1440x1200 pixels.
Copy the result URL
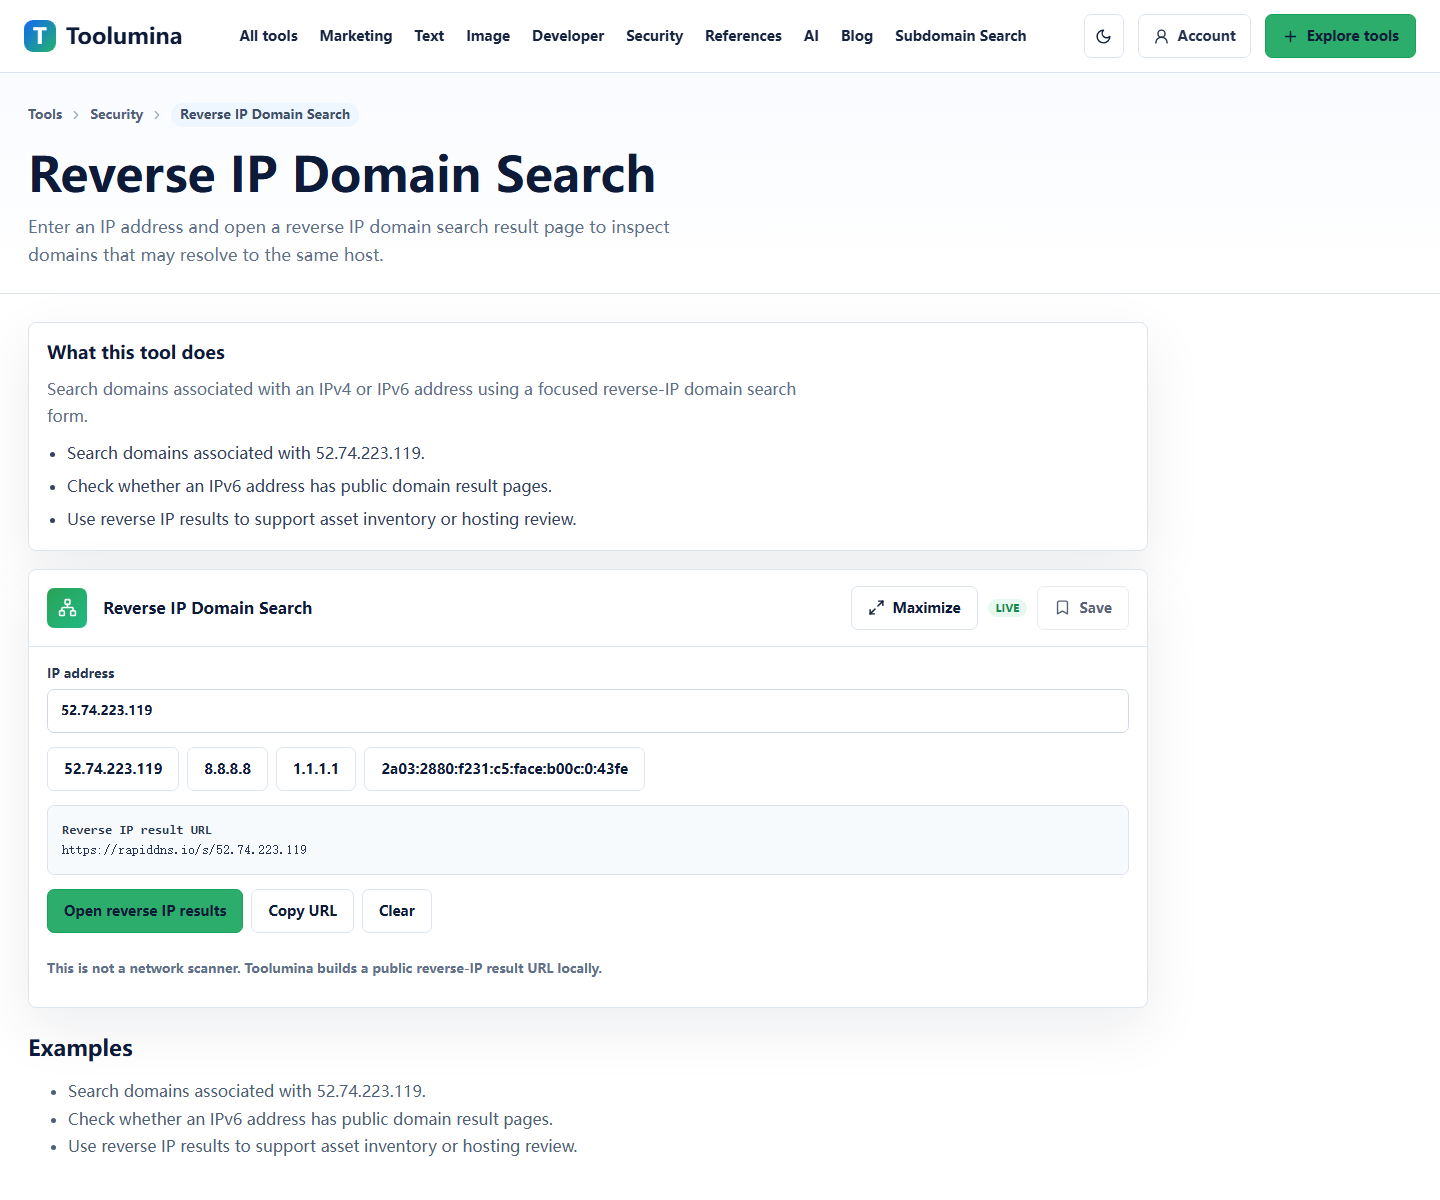(302, 911)
